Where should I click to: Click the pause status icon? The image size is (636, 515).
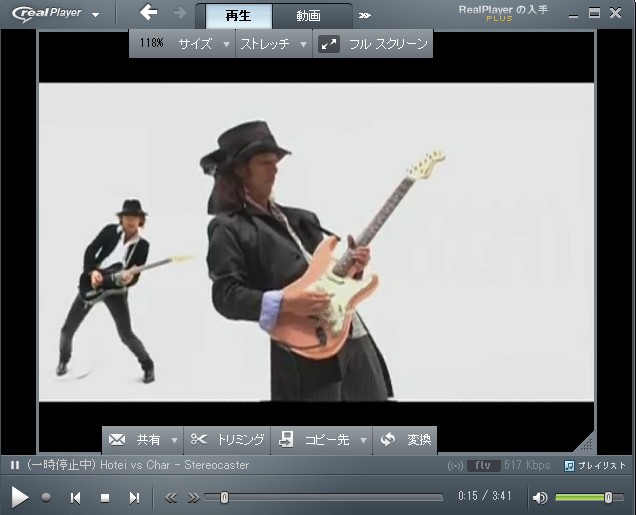coord(15,465)
